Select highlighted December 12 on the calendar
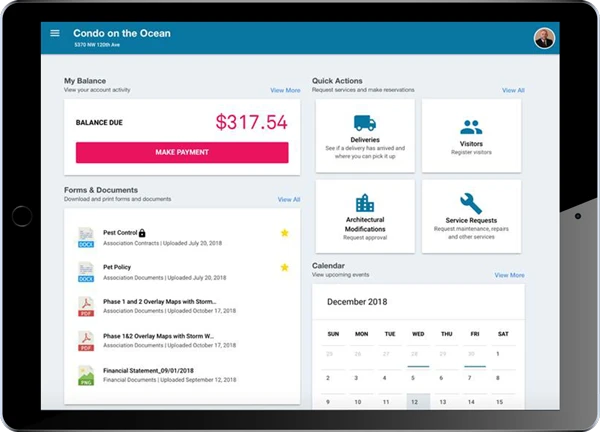The width and height of the screenshot is (600, 432). click(x=418, y=402)
